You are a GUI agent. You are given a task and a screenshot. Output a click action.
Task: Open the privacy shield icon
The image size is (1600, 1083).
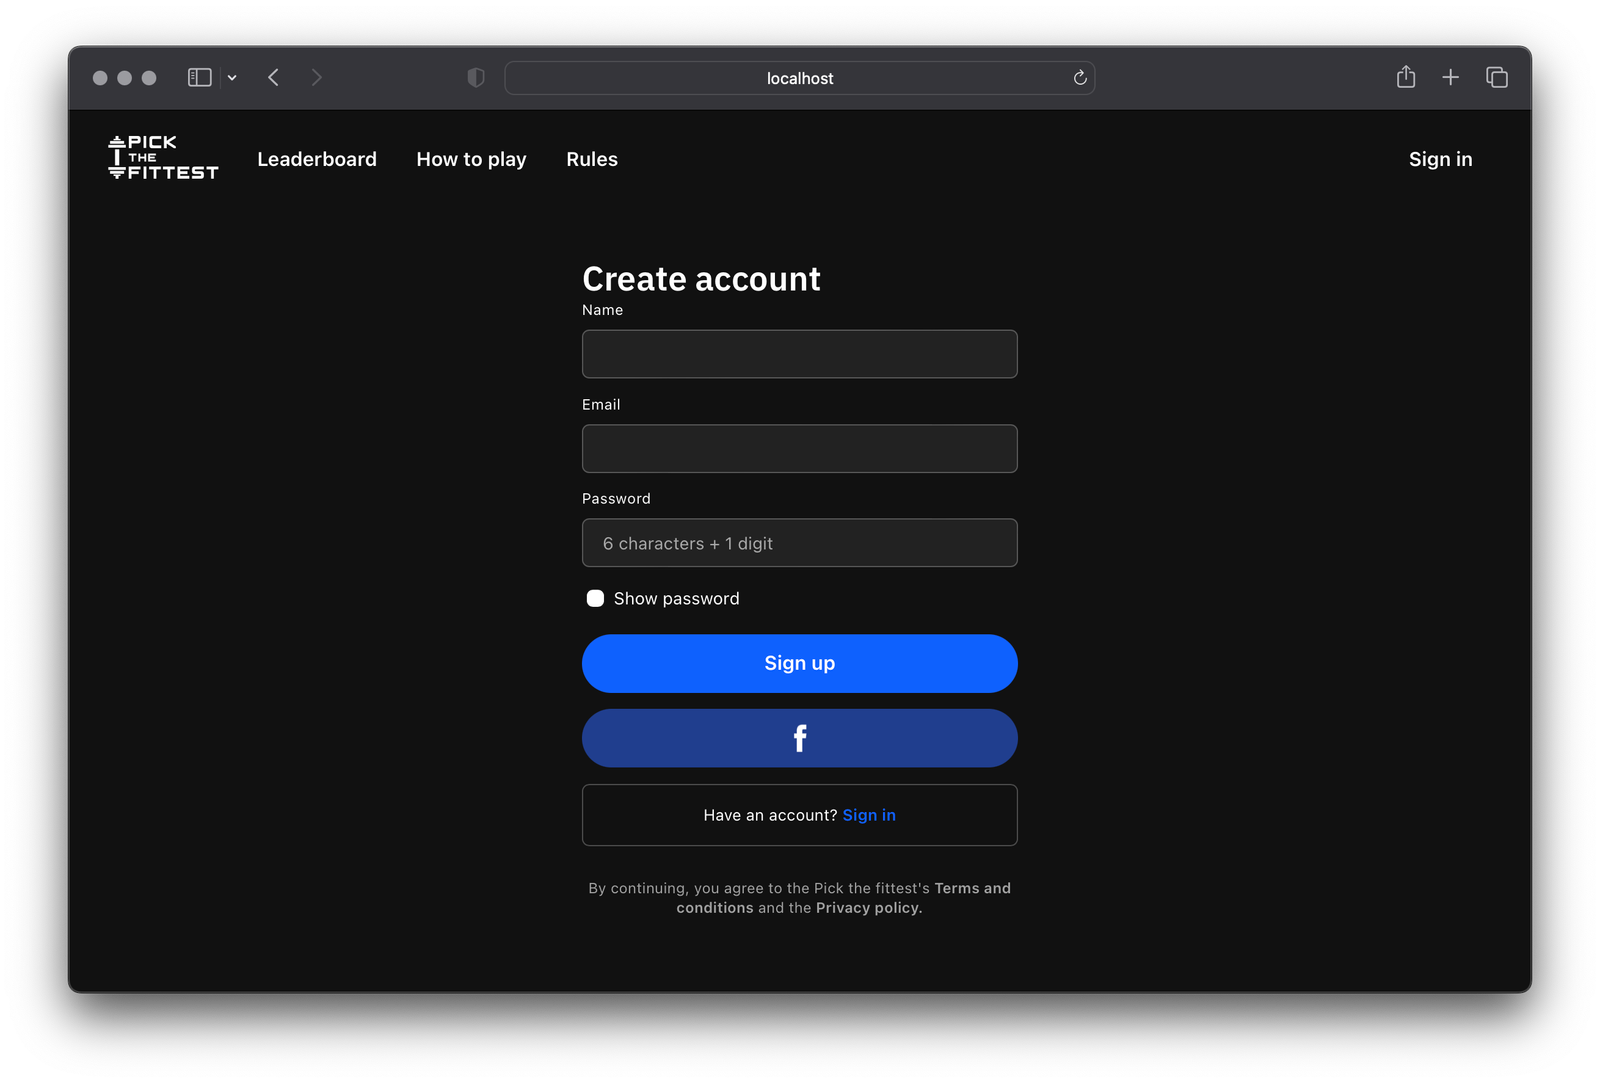[476, 78]
